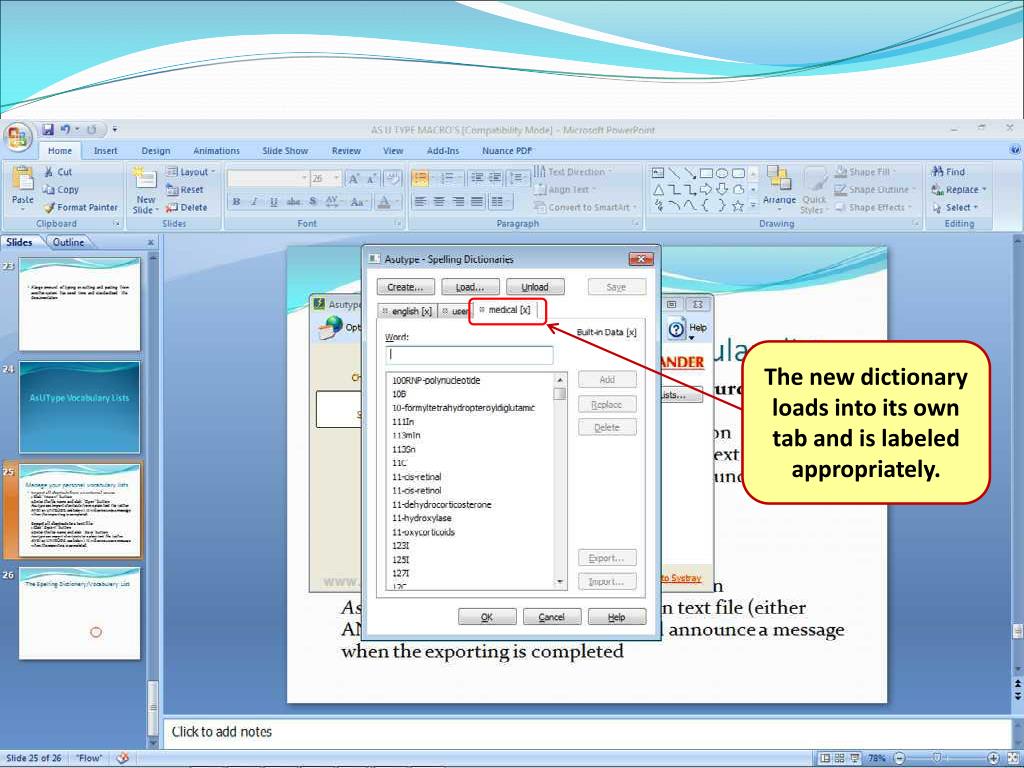Switch to the Outline pane tab
Image resolution: width=1024 pixels, height=768 pixels.
pyautogui.click(x=69, y=242)
